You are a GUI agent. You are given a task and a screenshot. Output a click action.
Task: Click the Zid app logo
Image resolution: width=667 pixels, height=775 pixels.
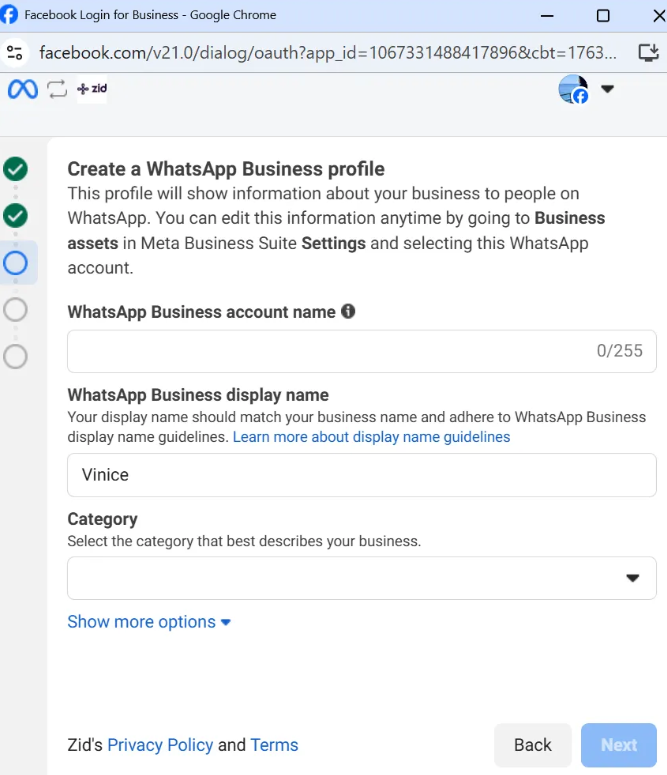tap(92, 89)
